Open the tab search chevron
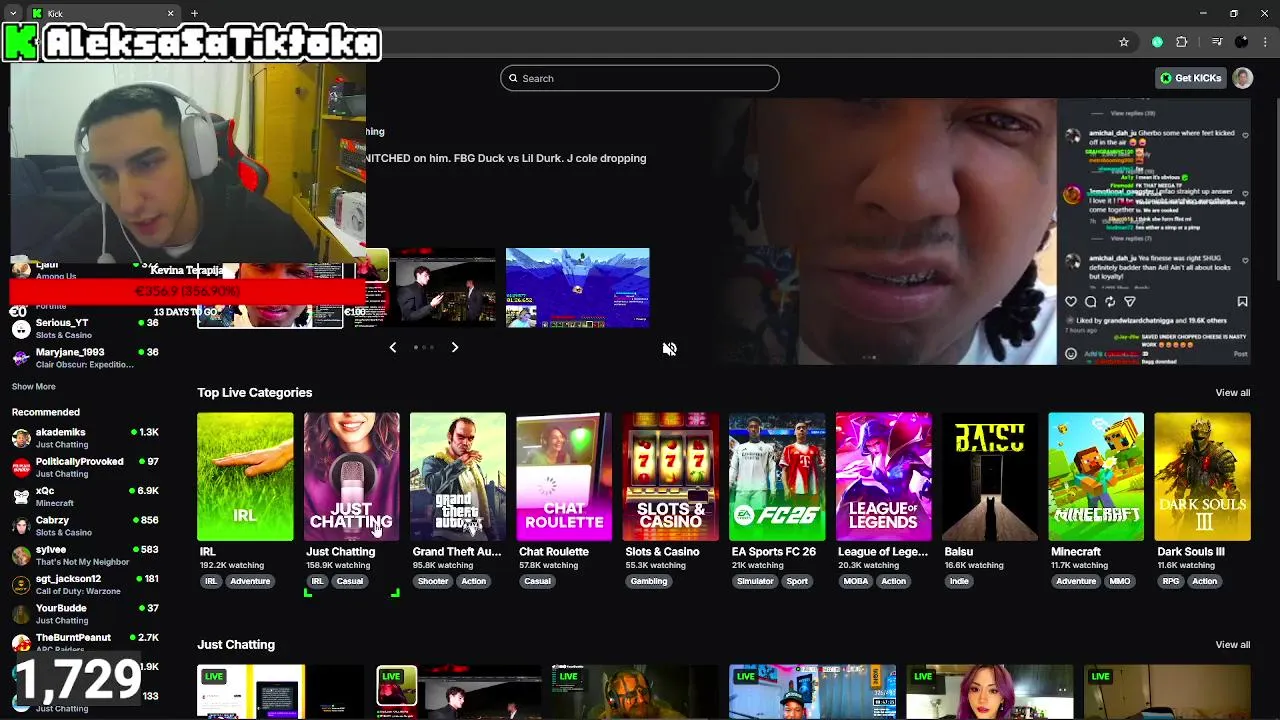Screen dimensions: 1280x720 (12, 13)
